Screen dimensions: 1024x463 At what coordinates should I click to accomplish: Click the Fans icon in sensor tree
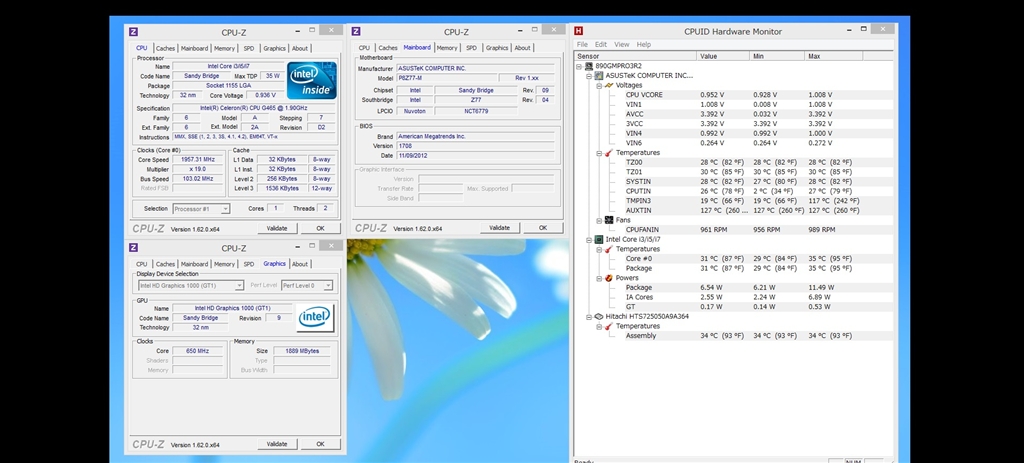click(609, 220)
